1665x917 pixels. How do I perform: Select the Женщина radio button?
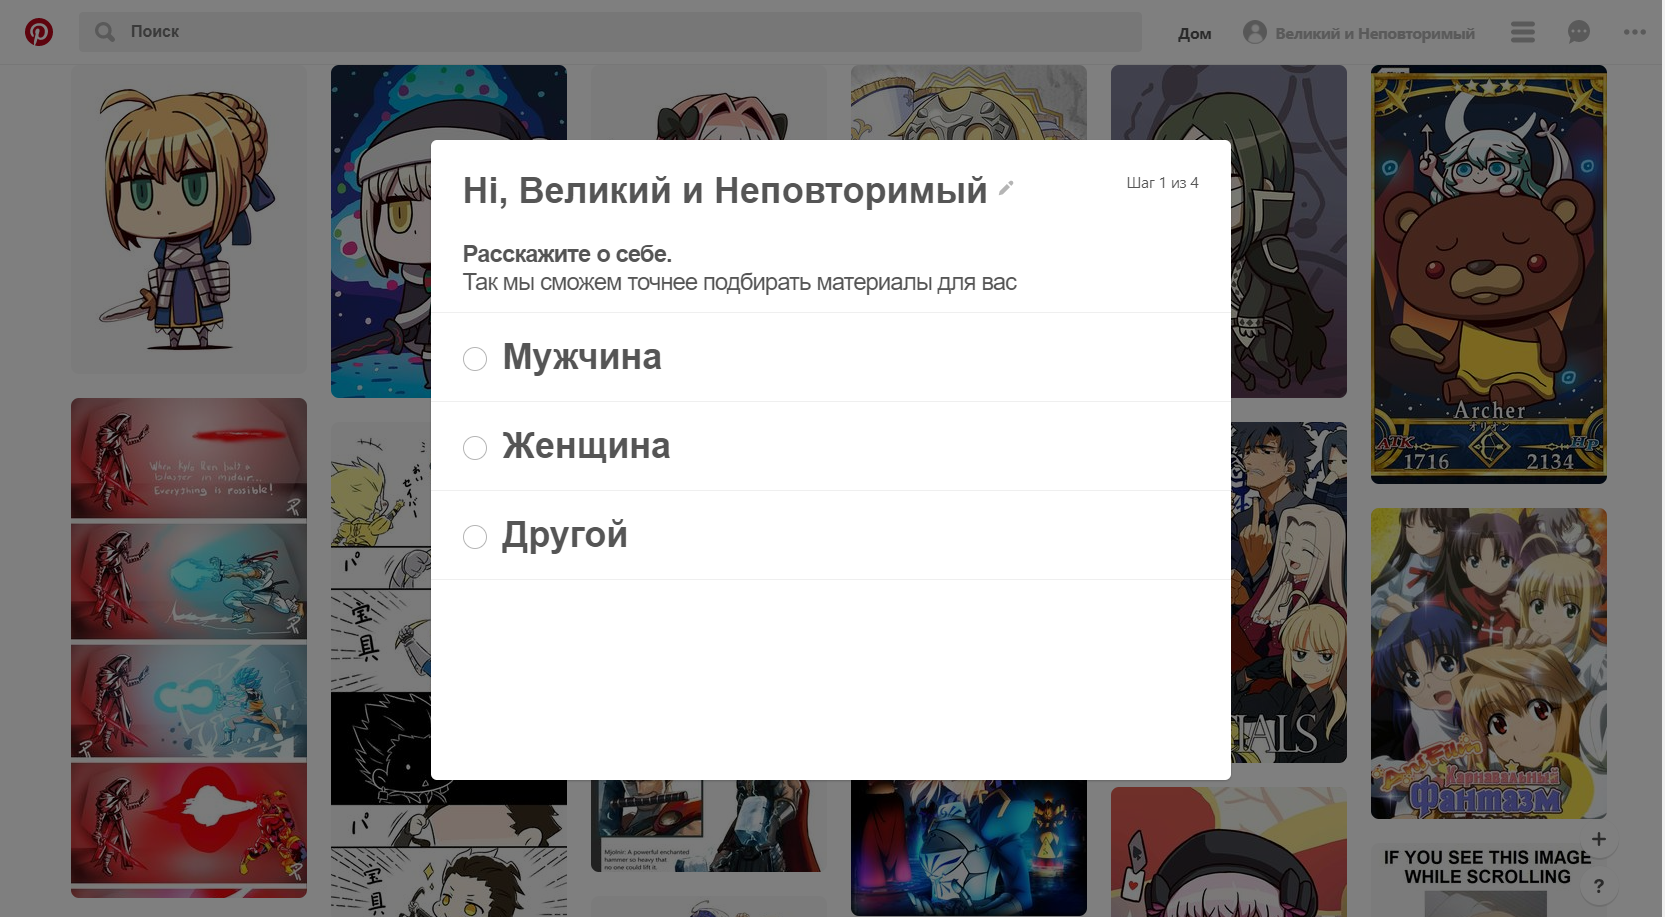pos(475,448)
